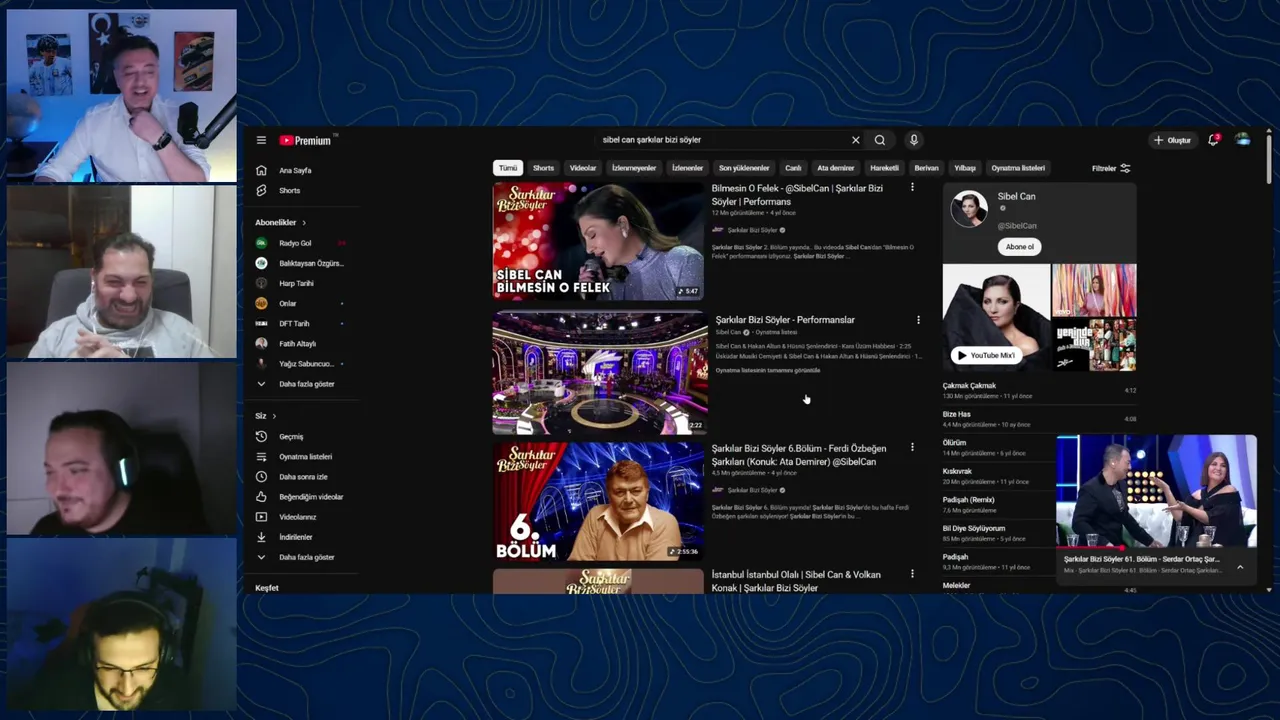Open Performanslar playlist thumbnail

pos(599,373)
